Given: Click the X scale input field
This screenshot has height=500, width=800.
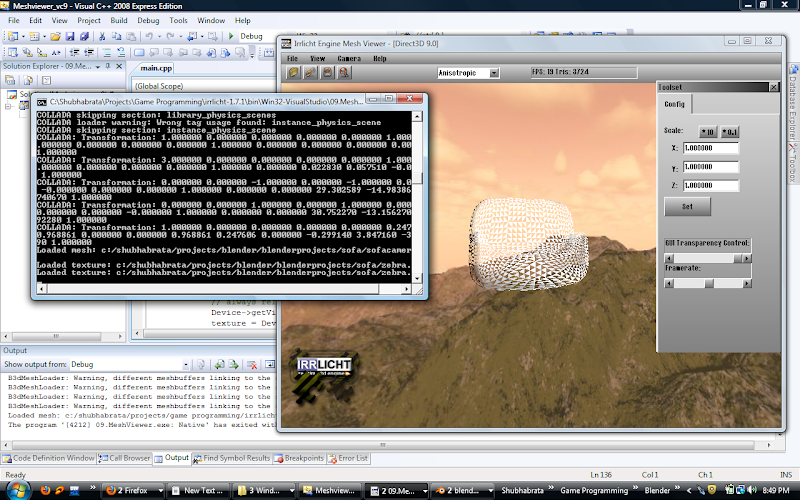Looking at the screenshot, I should tap(710, 148).
